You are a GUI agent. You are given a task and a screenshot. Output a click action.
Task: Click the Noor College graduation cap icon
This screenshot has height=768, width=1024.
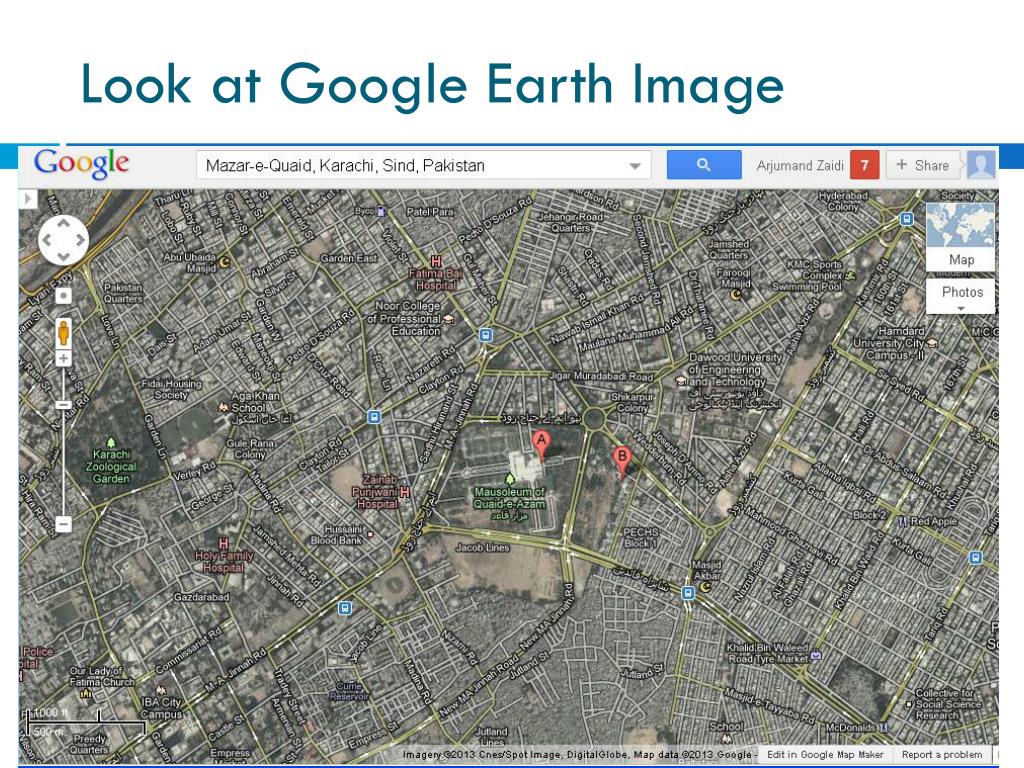449,319
